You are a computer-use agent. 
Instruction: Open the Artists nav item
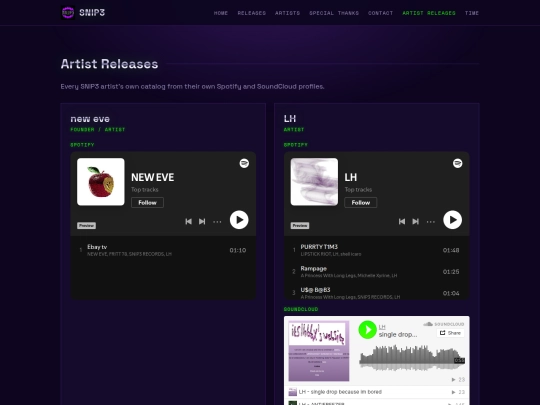click(x=288, y=13)
